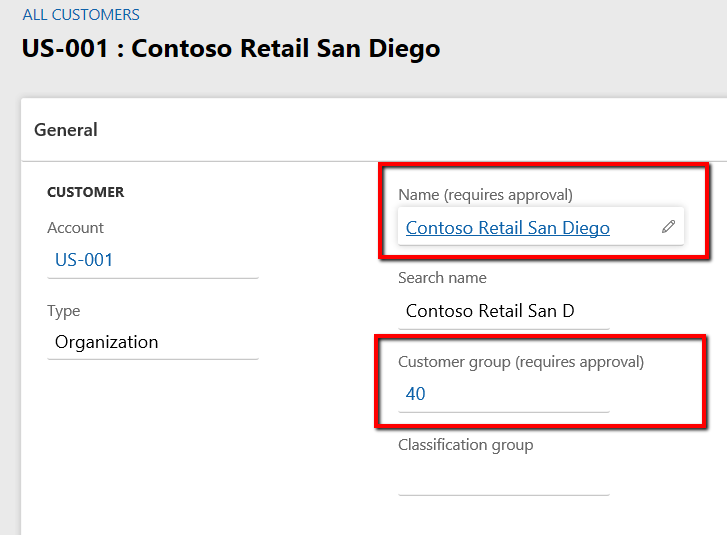Select the page title US-001 : Contoso Retail San Diego
This screenshot has width=727, height=535.
(231, 49)
